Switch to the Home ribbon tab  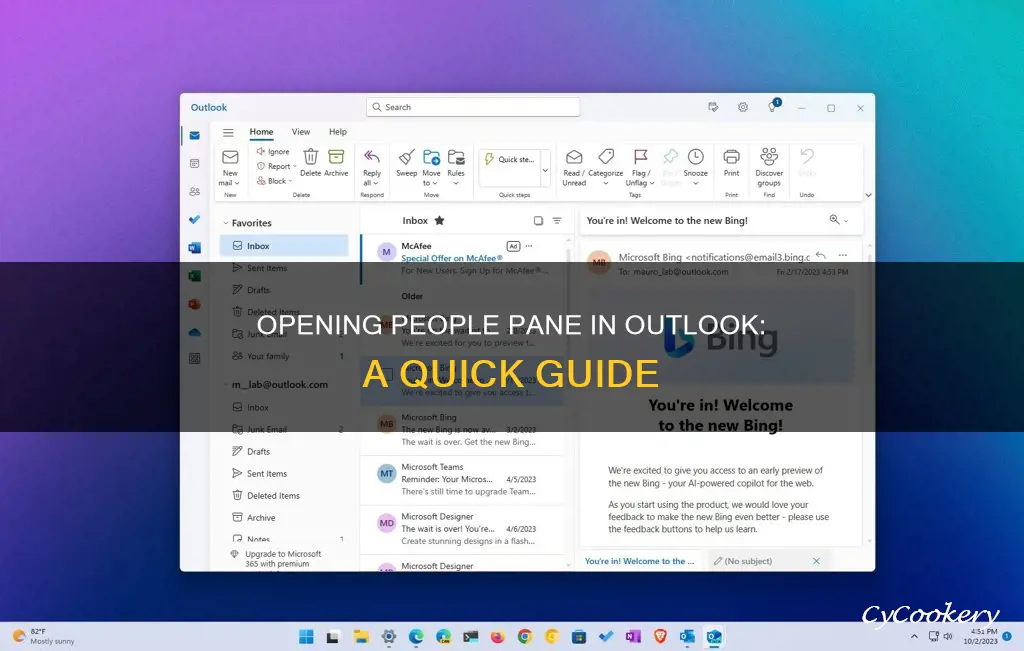pyautogui.click(x=261, y=132)
